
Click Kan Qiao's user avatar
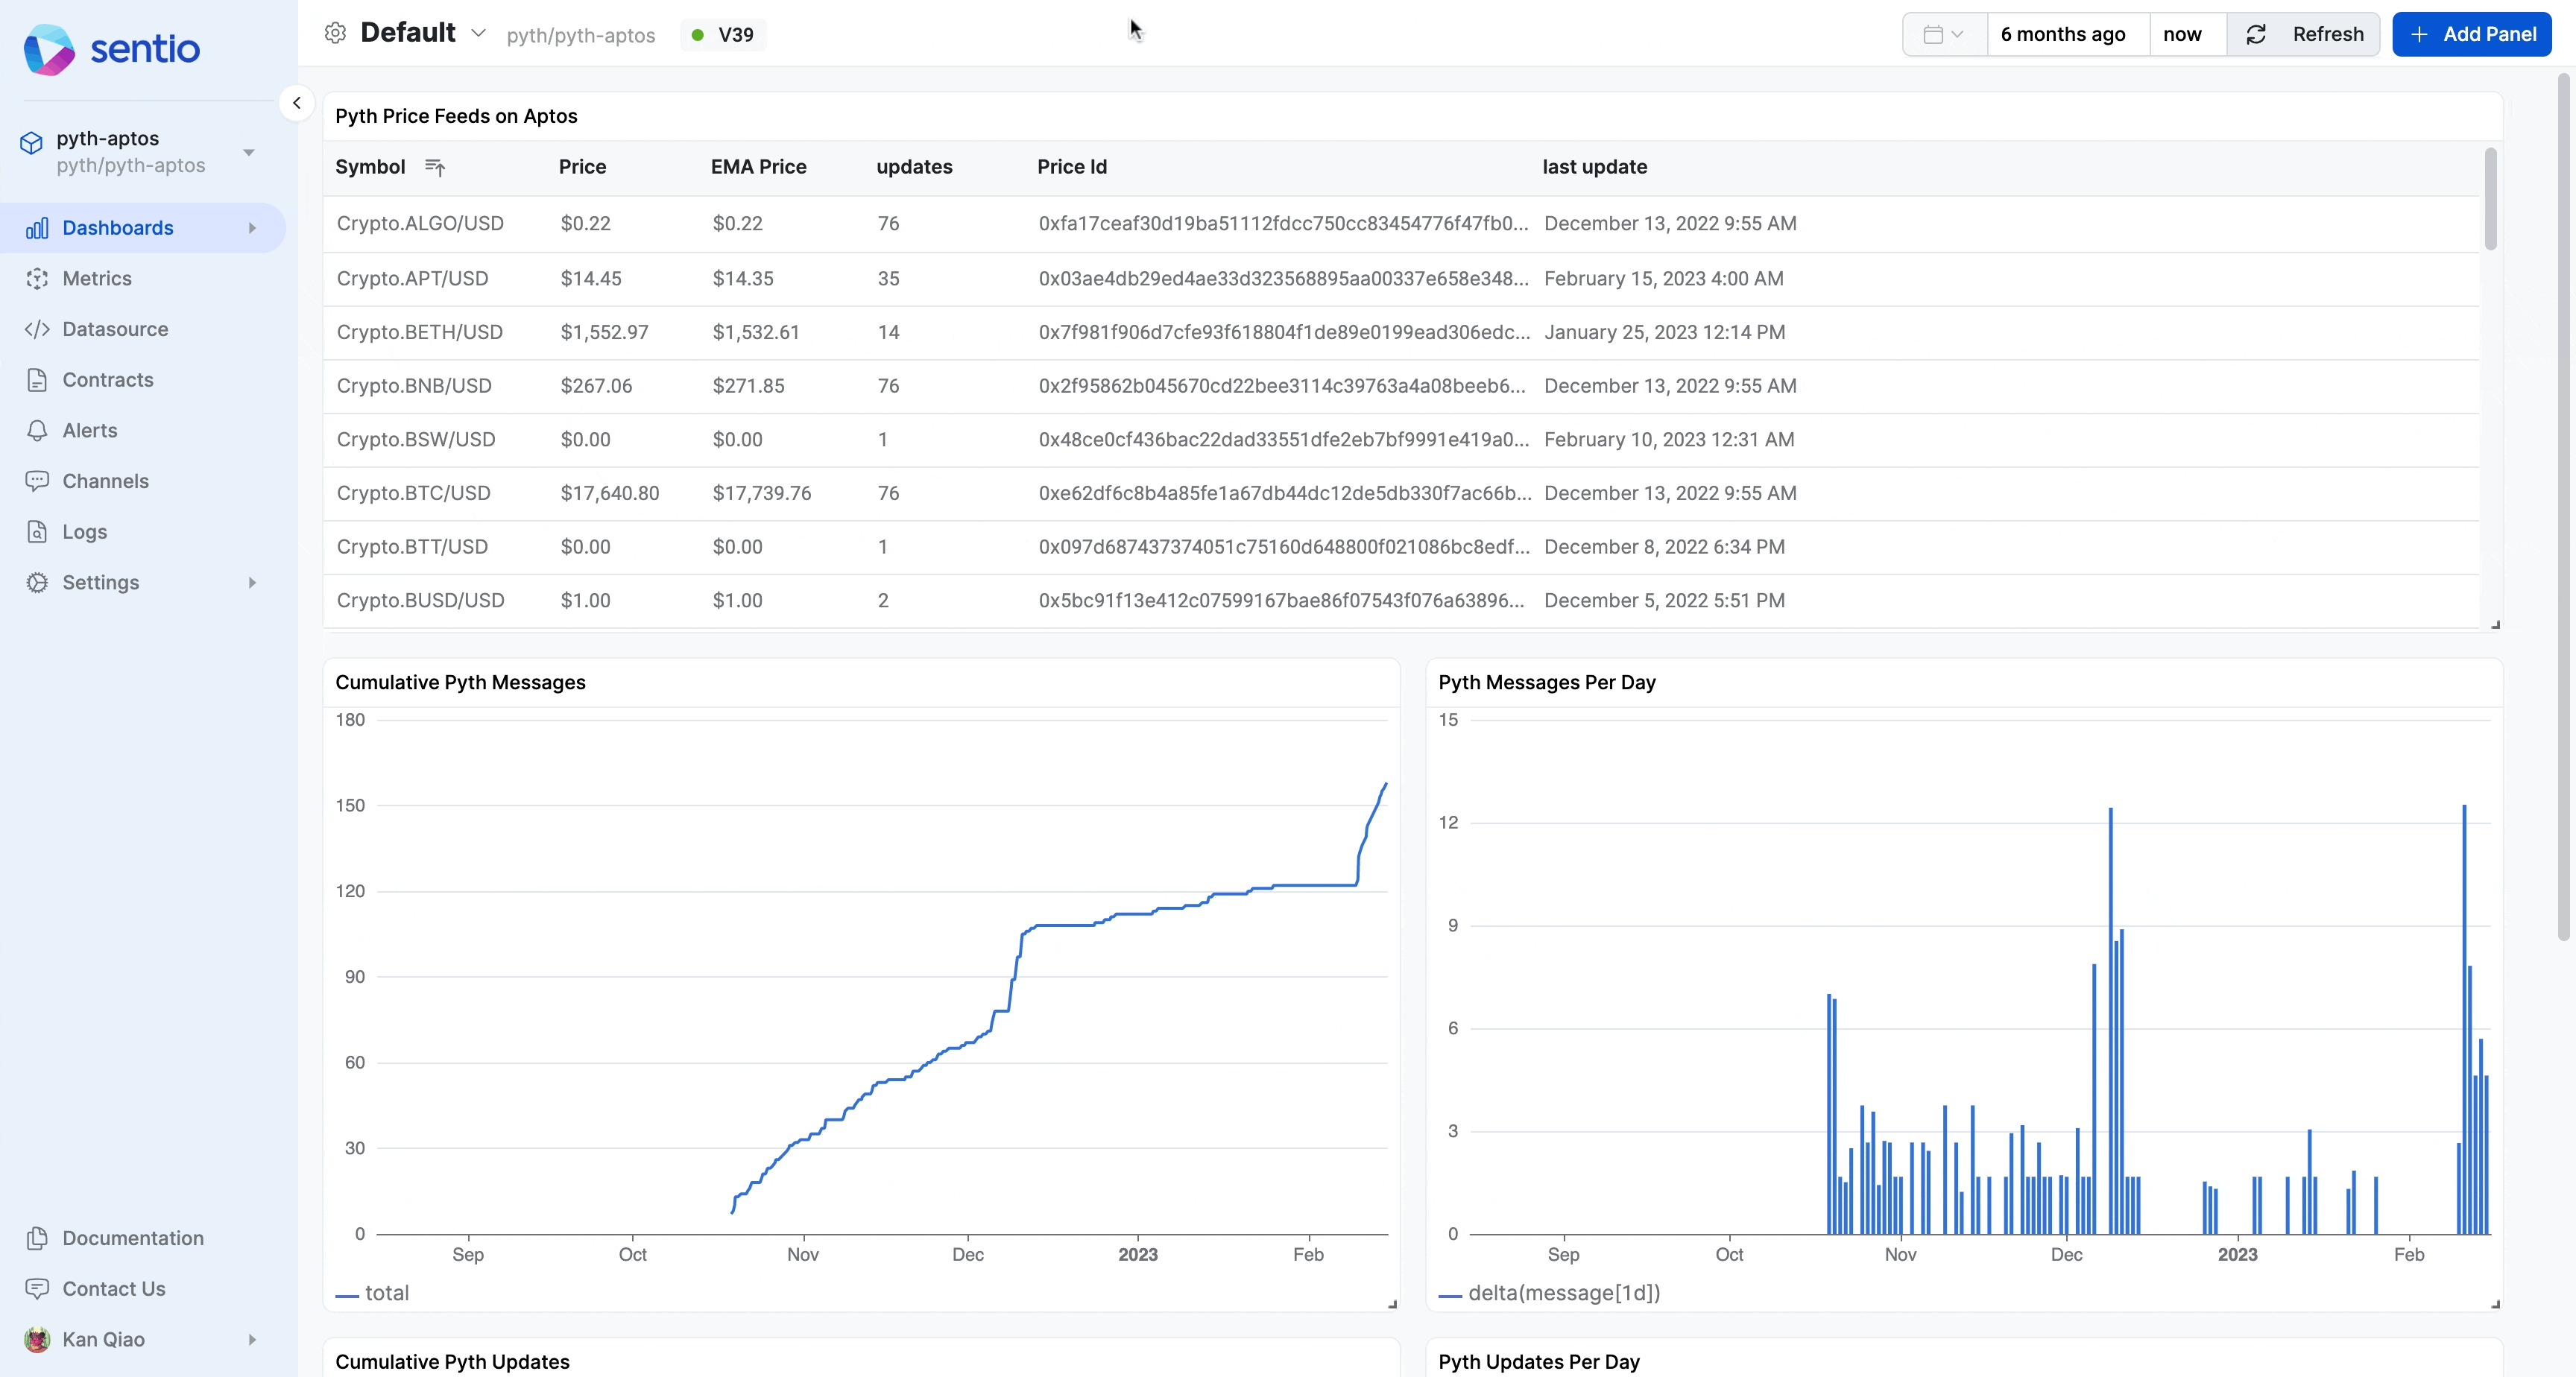click(x=37, y=1339)
